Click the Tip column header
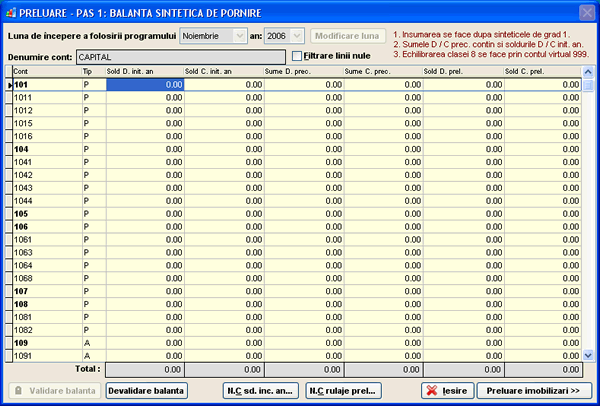The width and height of the screenshot is (600, 406). [x=92, y=73]
